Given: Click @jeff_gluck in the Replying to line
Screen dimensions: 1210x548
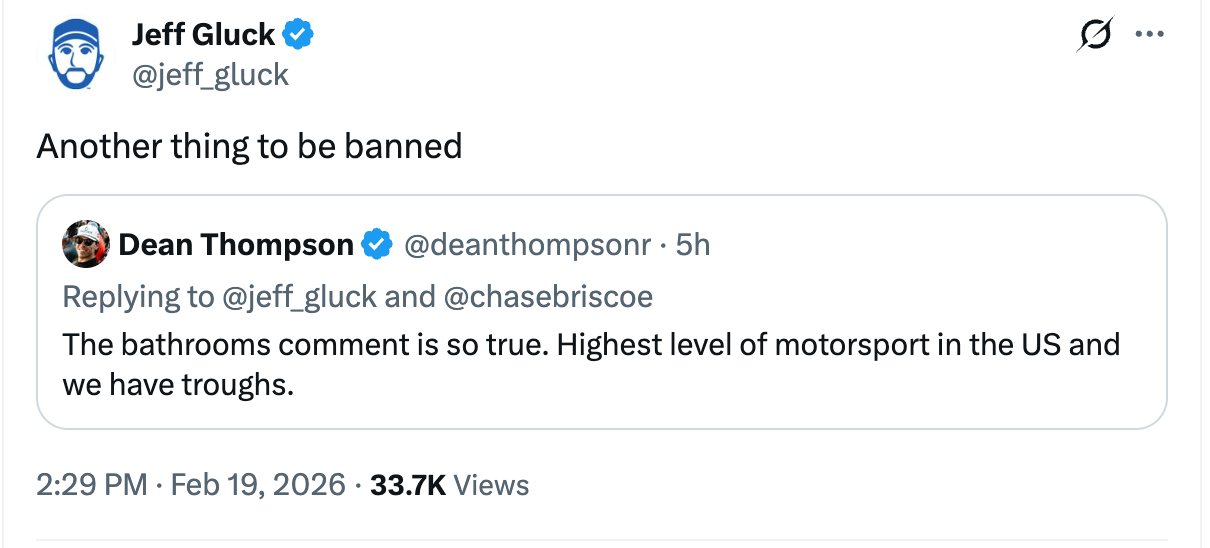Looking at the screenshot, I should (x=299, y=296).
